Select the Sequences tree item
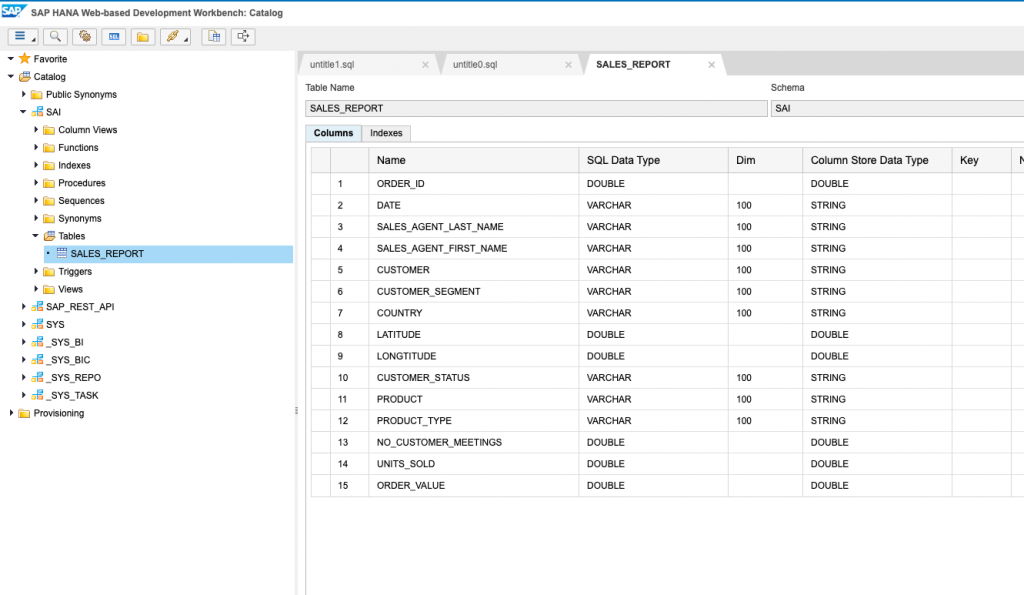1024x595 pixels. (81, 201)
